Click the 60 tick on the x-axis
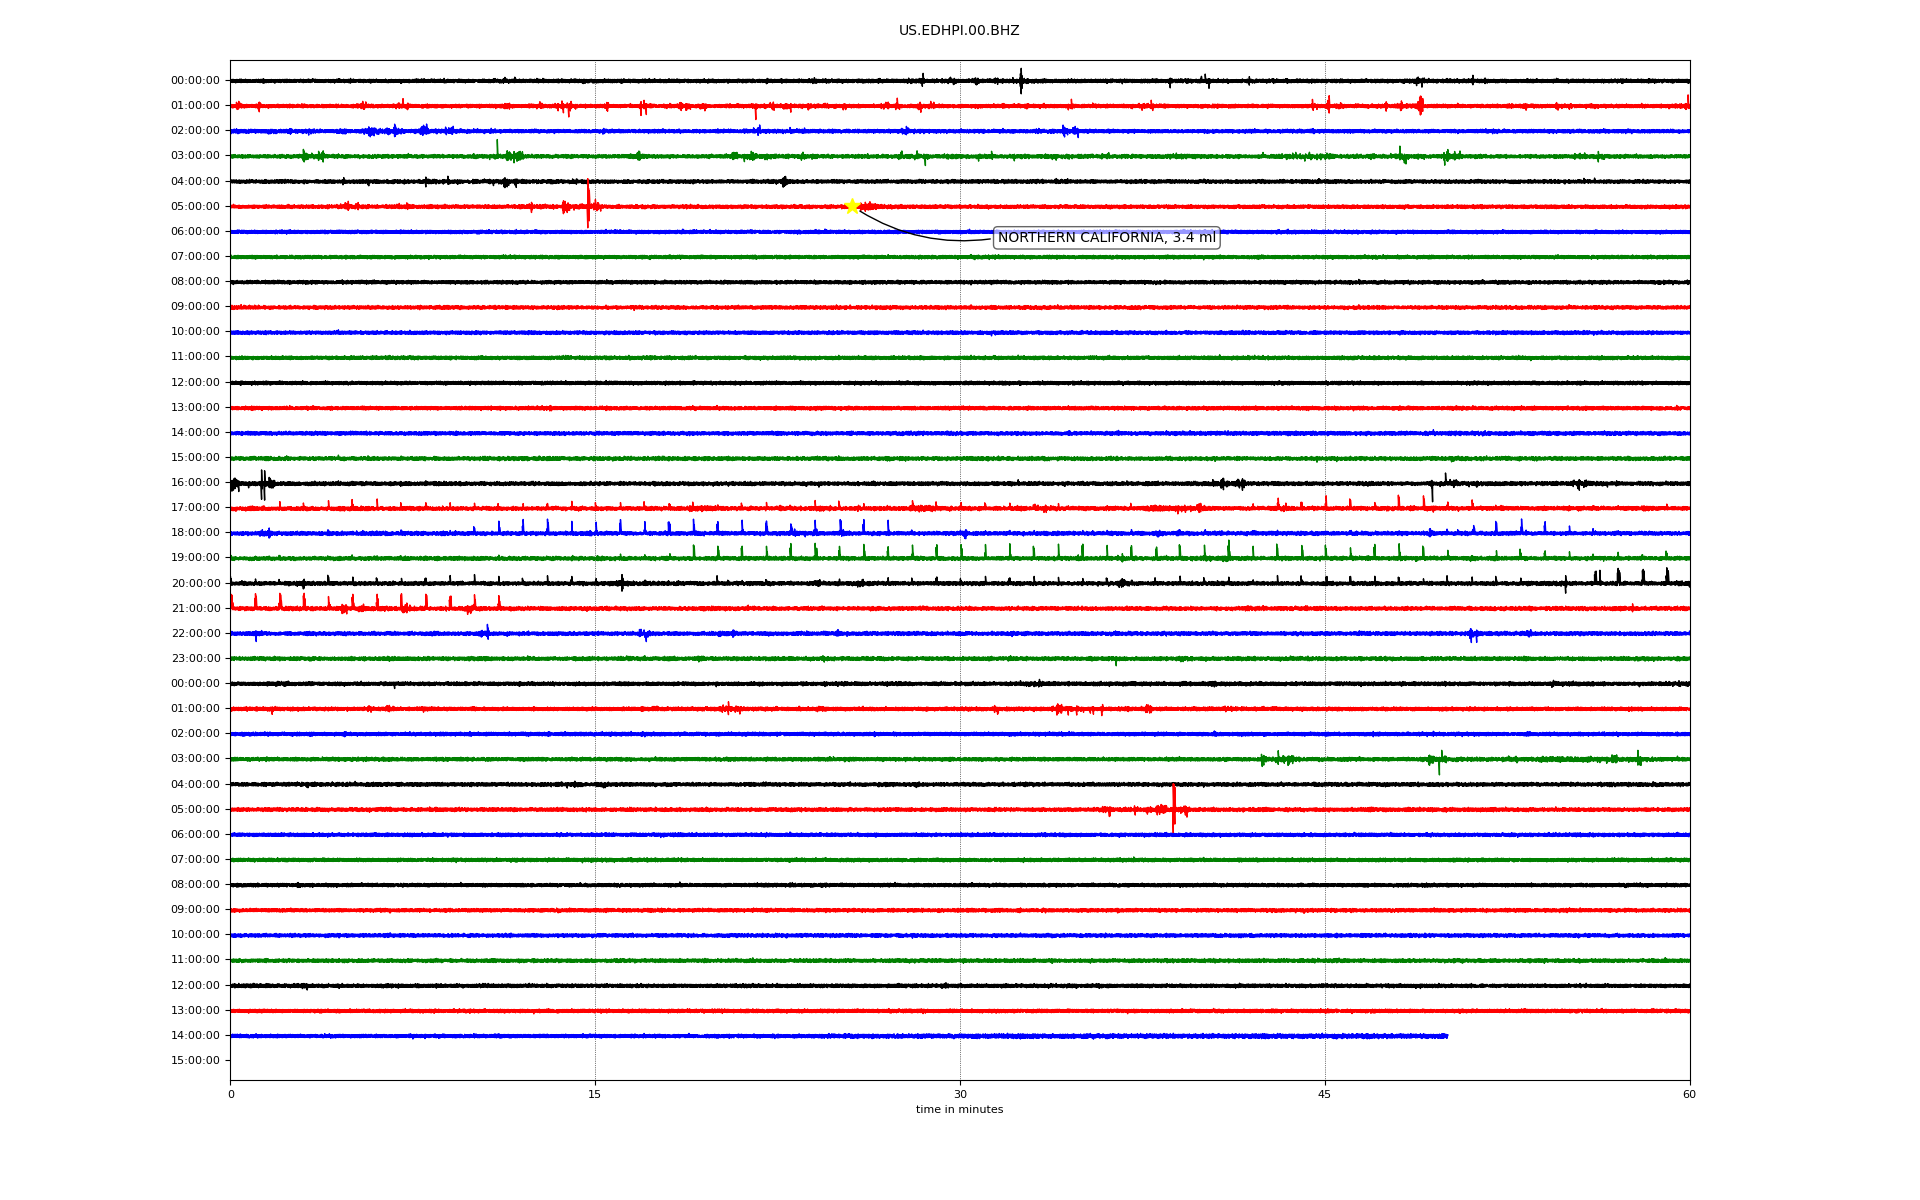Screen dimensions: 1920x1200 [x=1688, y=1094]
